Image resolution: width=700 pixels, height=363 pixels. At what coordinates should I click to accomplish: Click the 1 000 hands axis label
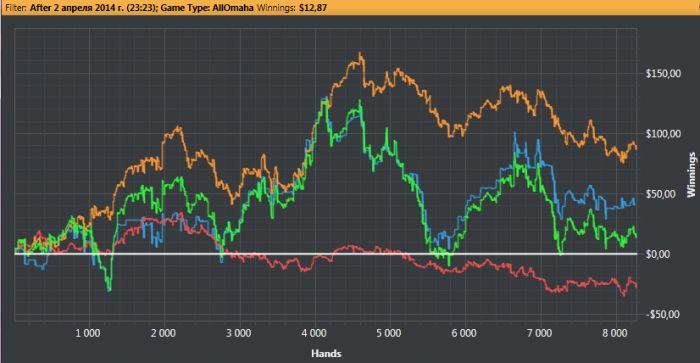pyautogui.click(x=88, y=333)
